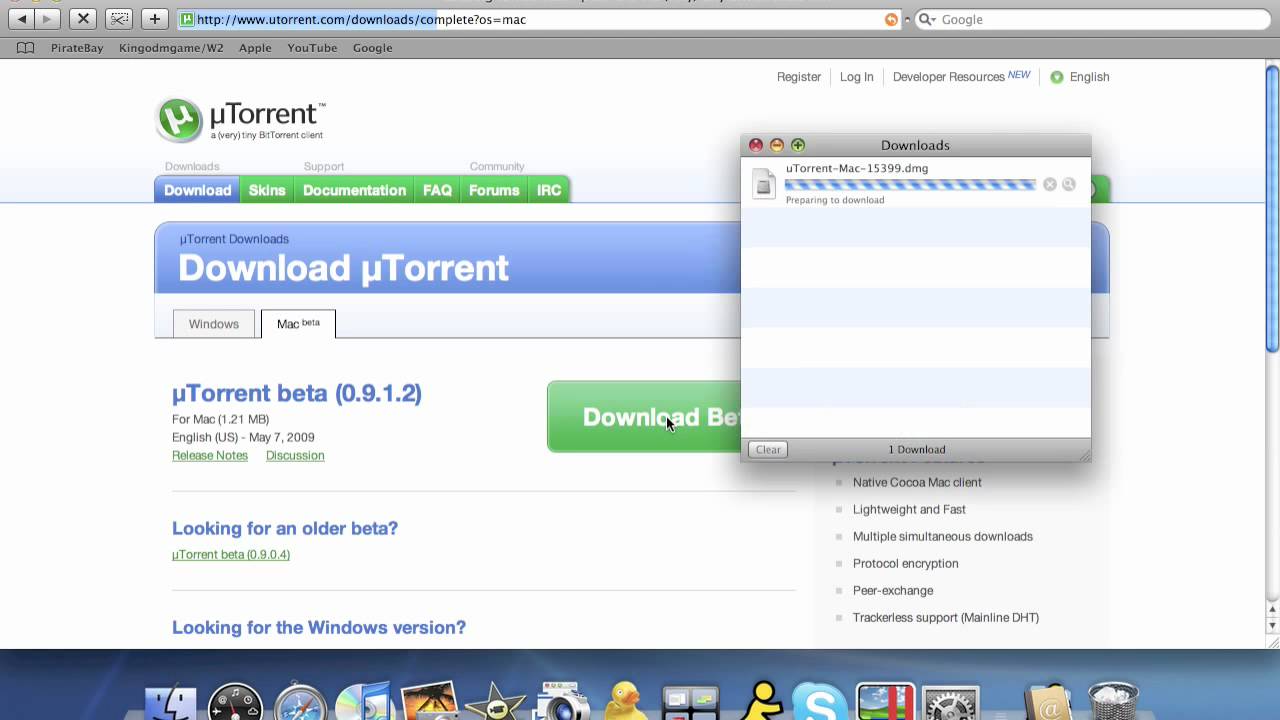This screenshot has width=1280, height=720.
Task: Switch to the Windows tab
Action: coord(214,324)
